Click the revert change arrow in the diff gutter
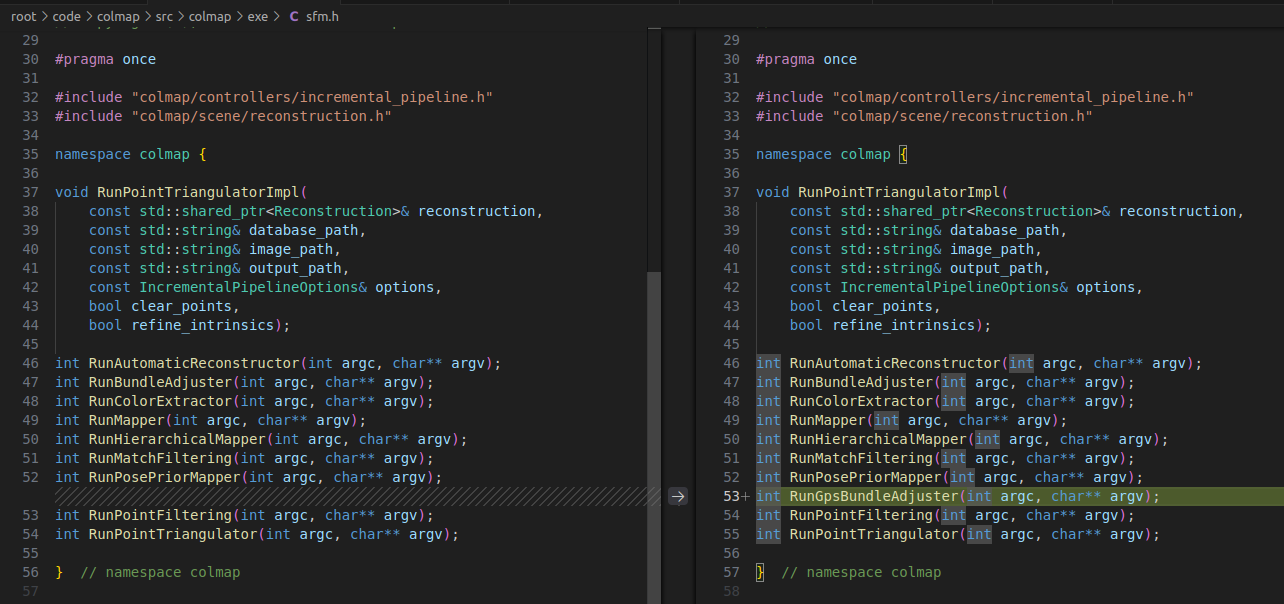1284x604 pixels. 677,496
